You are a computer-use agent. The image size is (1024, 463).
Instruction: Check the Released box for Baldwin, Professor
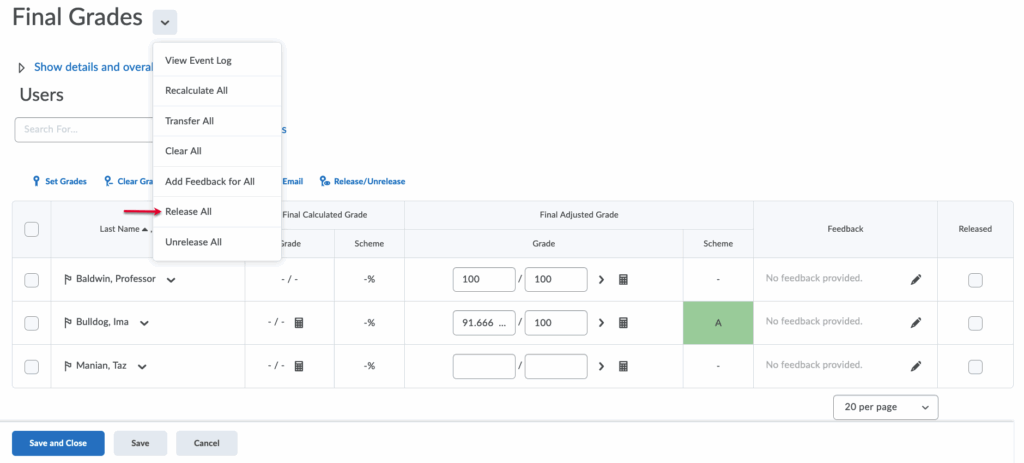975,280
